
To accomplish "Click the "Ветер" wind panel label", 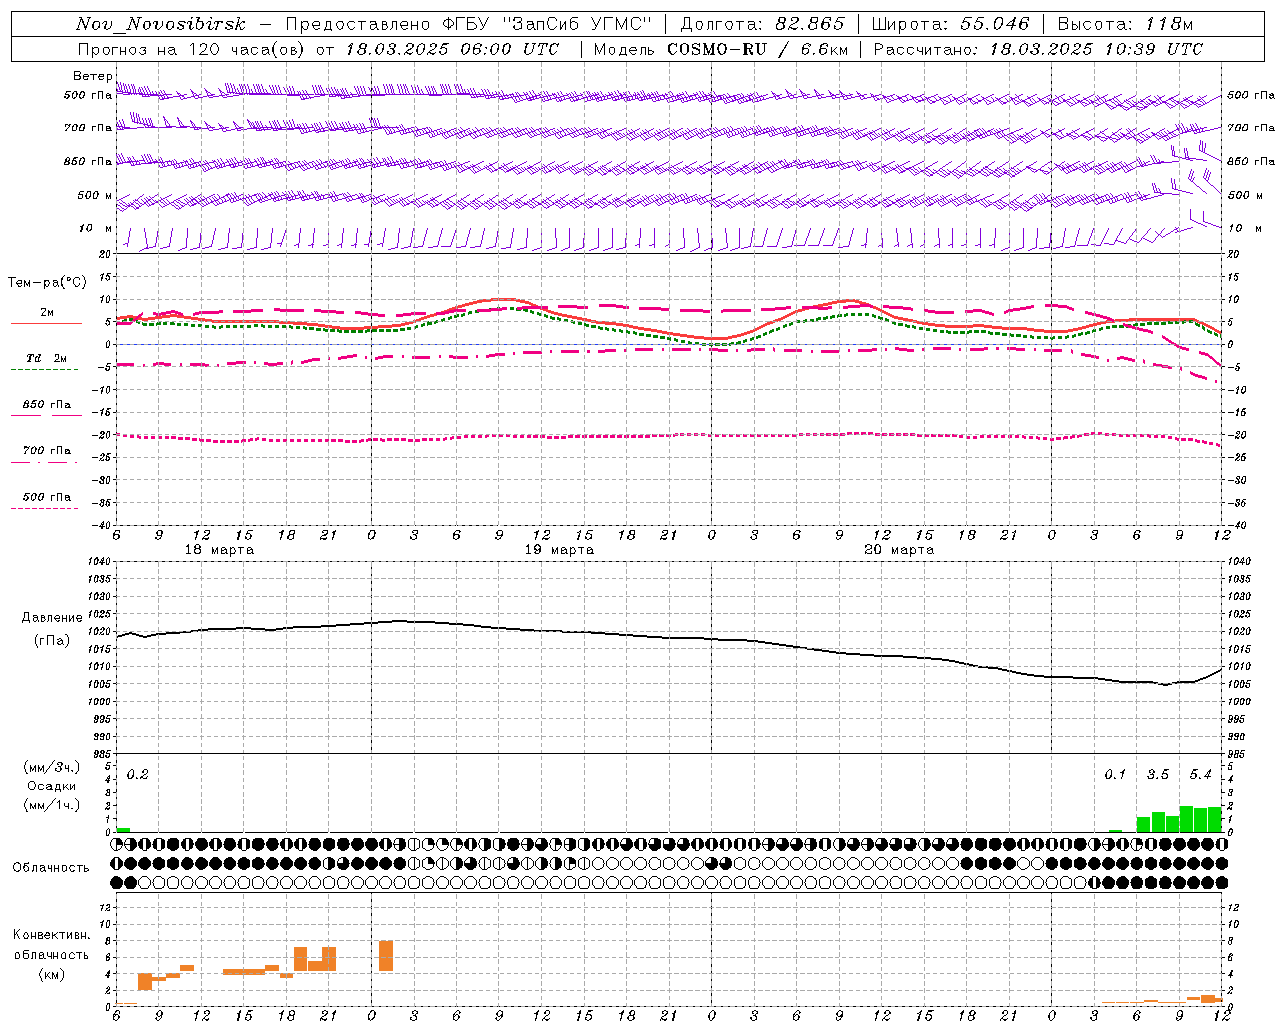I will pos(92,76).
